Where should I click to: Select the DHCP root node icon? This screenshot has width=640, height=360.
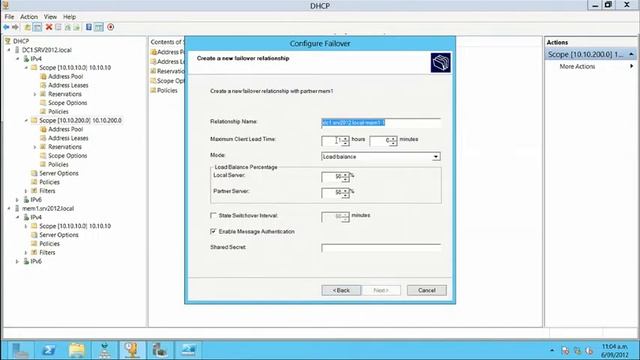click(x=7, y=41)
